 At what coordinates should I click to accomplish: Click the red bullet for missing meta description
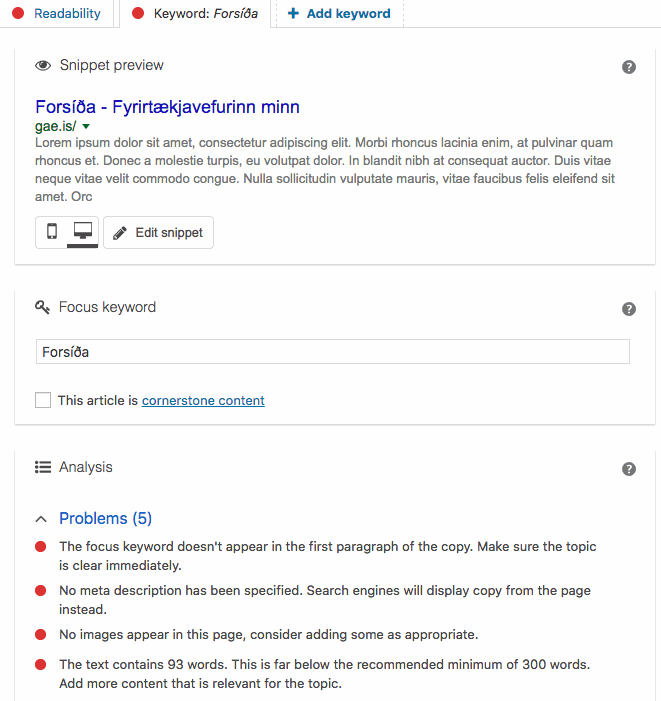pos(41,591)
